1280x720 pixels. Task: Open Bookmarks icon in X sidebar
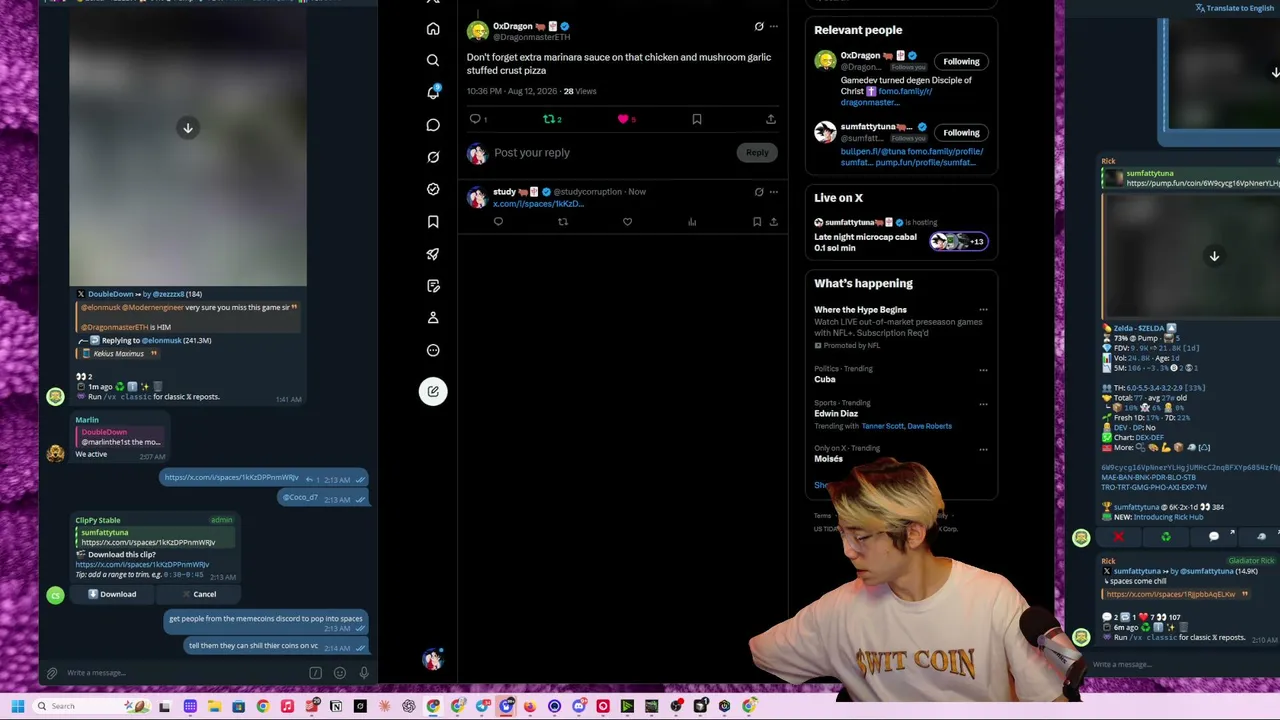[433, 221]
